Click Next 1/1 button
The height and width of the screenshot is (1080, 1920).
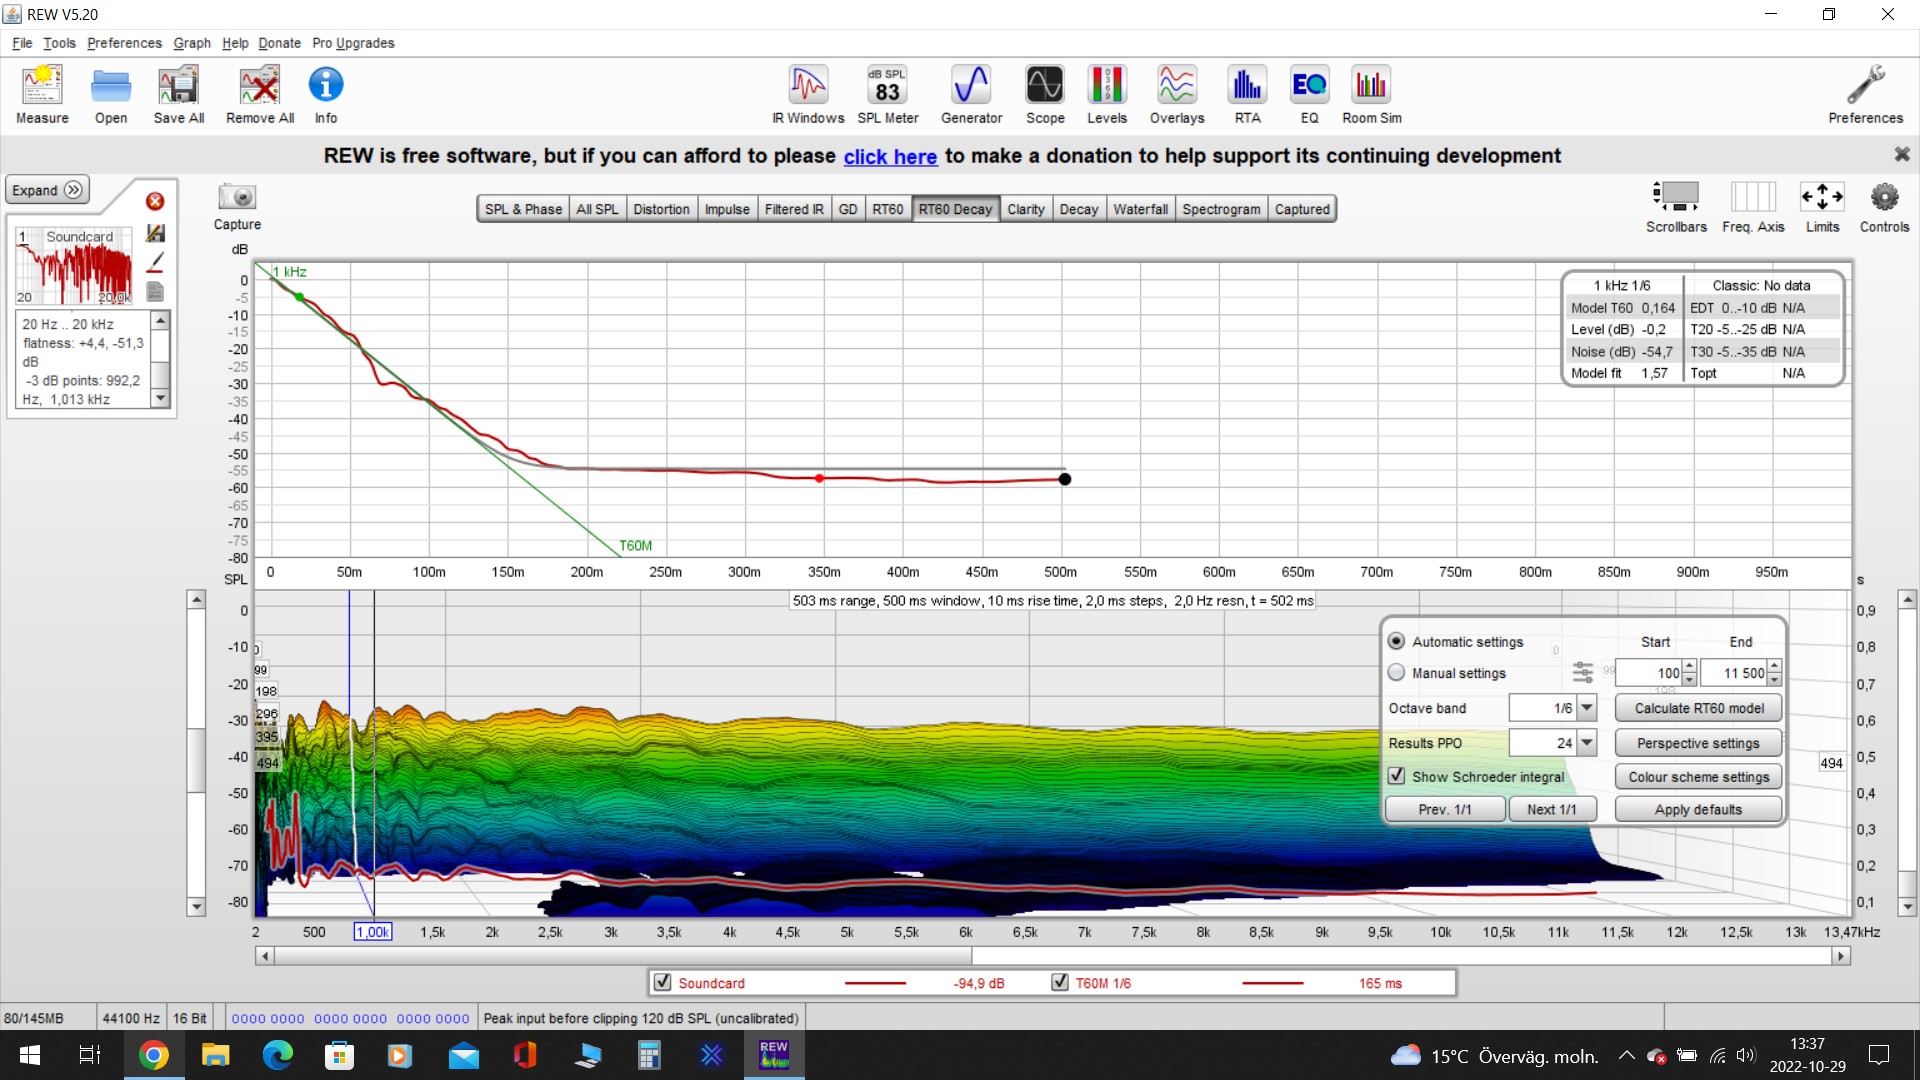pos(1551,809)
